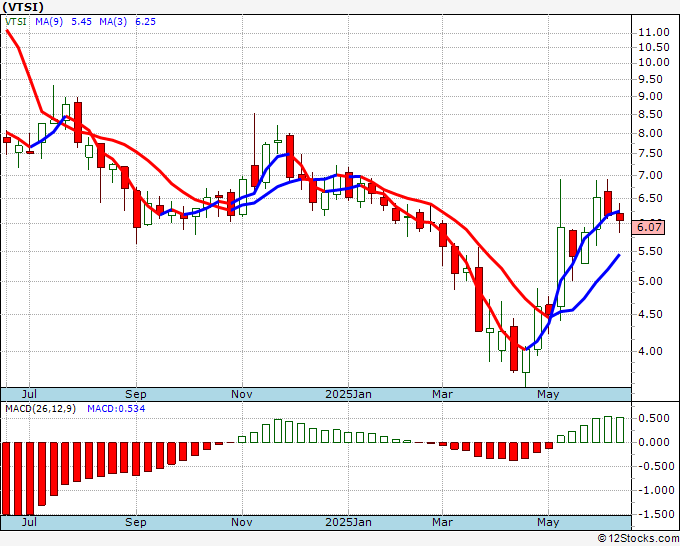Click the MACD:0.534 value label
The width and height of the screenshot is (680, 546).
(x=116, y=409)
